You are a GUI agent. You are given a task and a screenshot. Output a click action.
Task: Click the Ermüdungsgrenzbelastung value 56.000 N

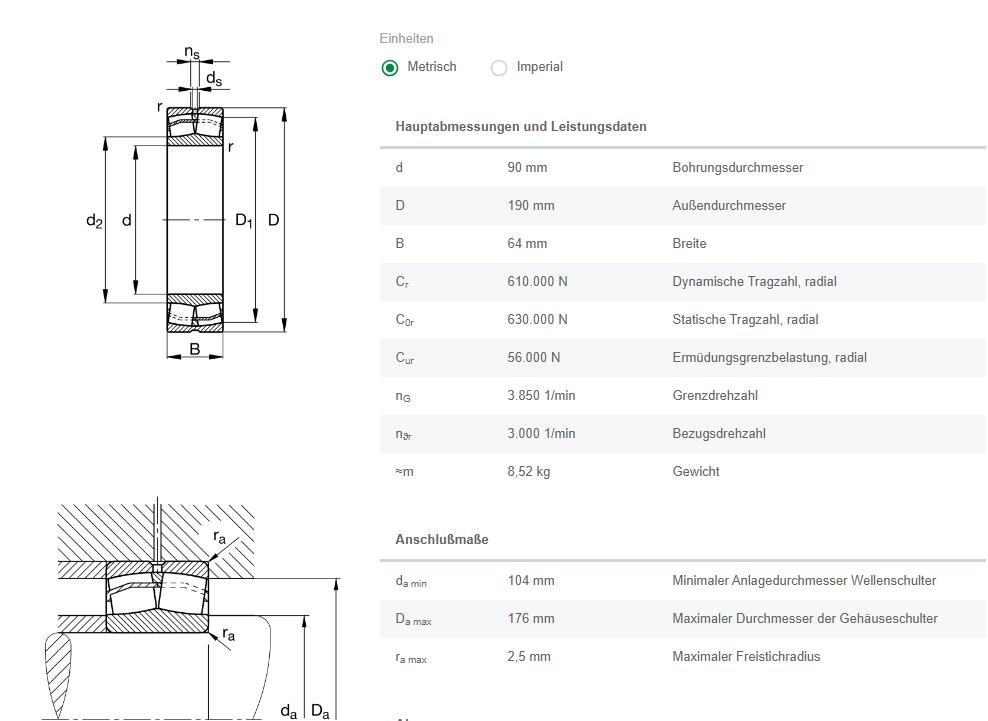[533, 358]
